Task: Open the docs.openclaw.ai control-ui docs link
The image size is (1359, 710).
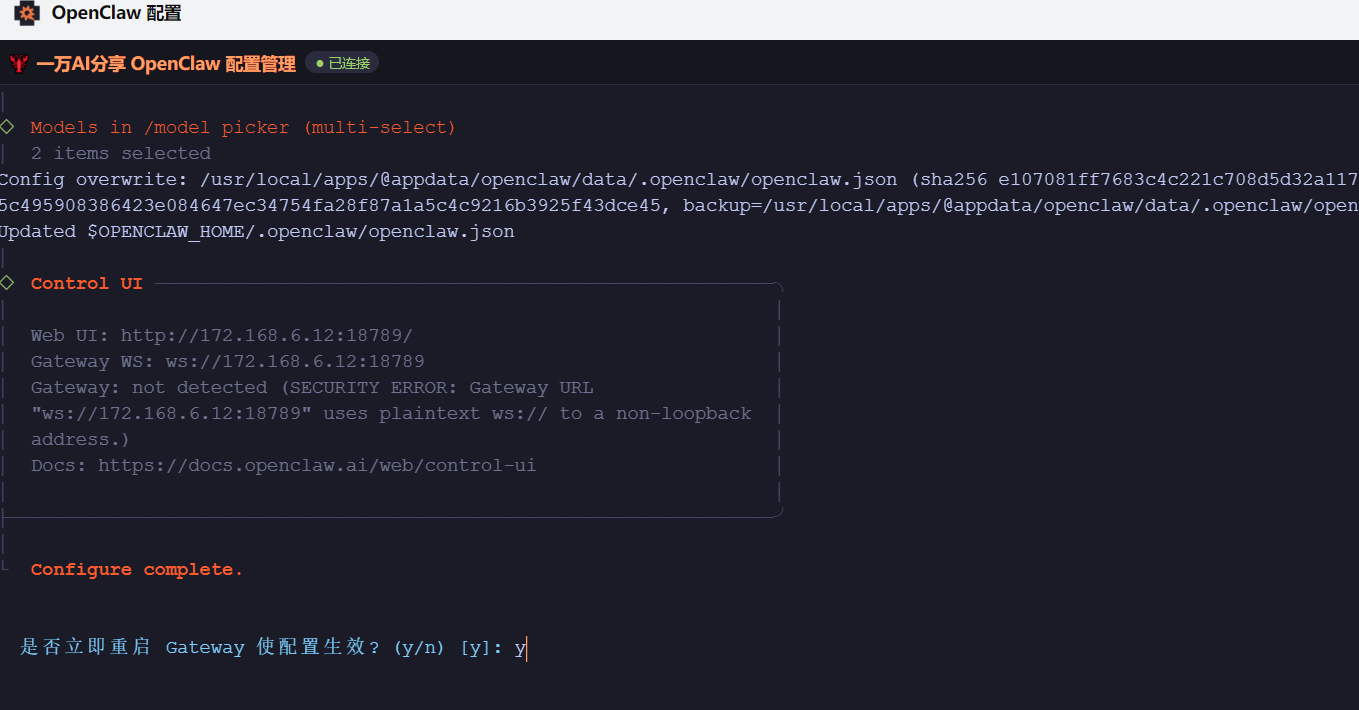Action: (317, 465)
